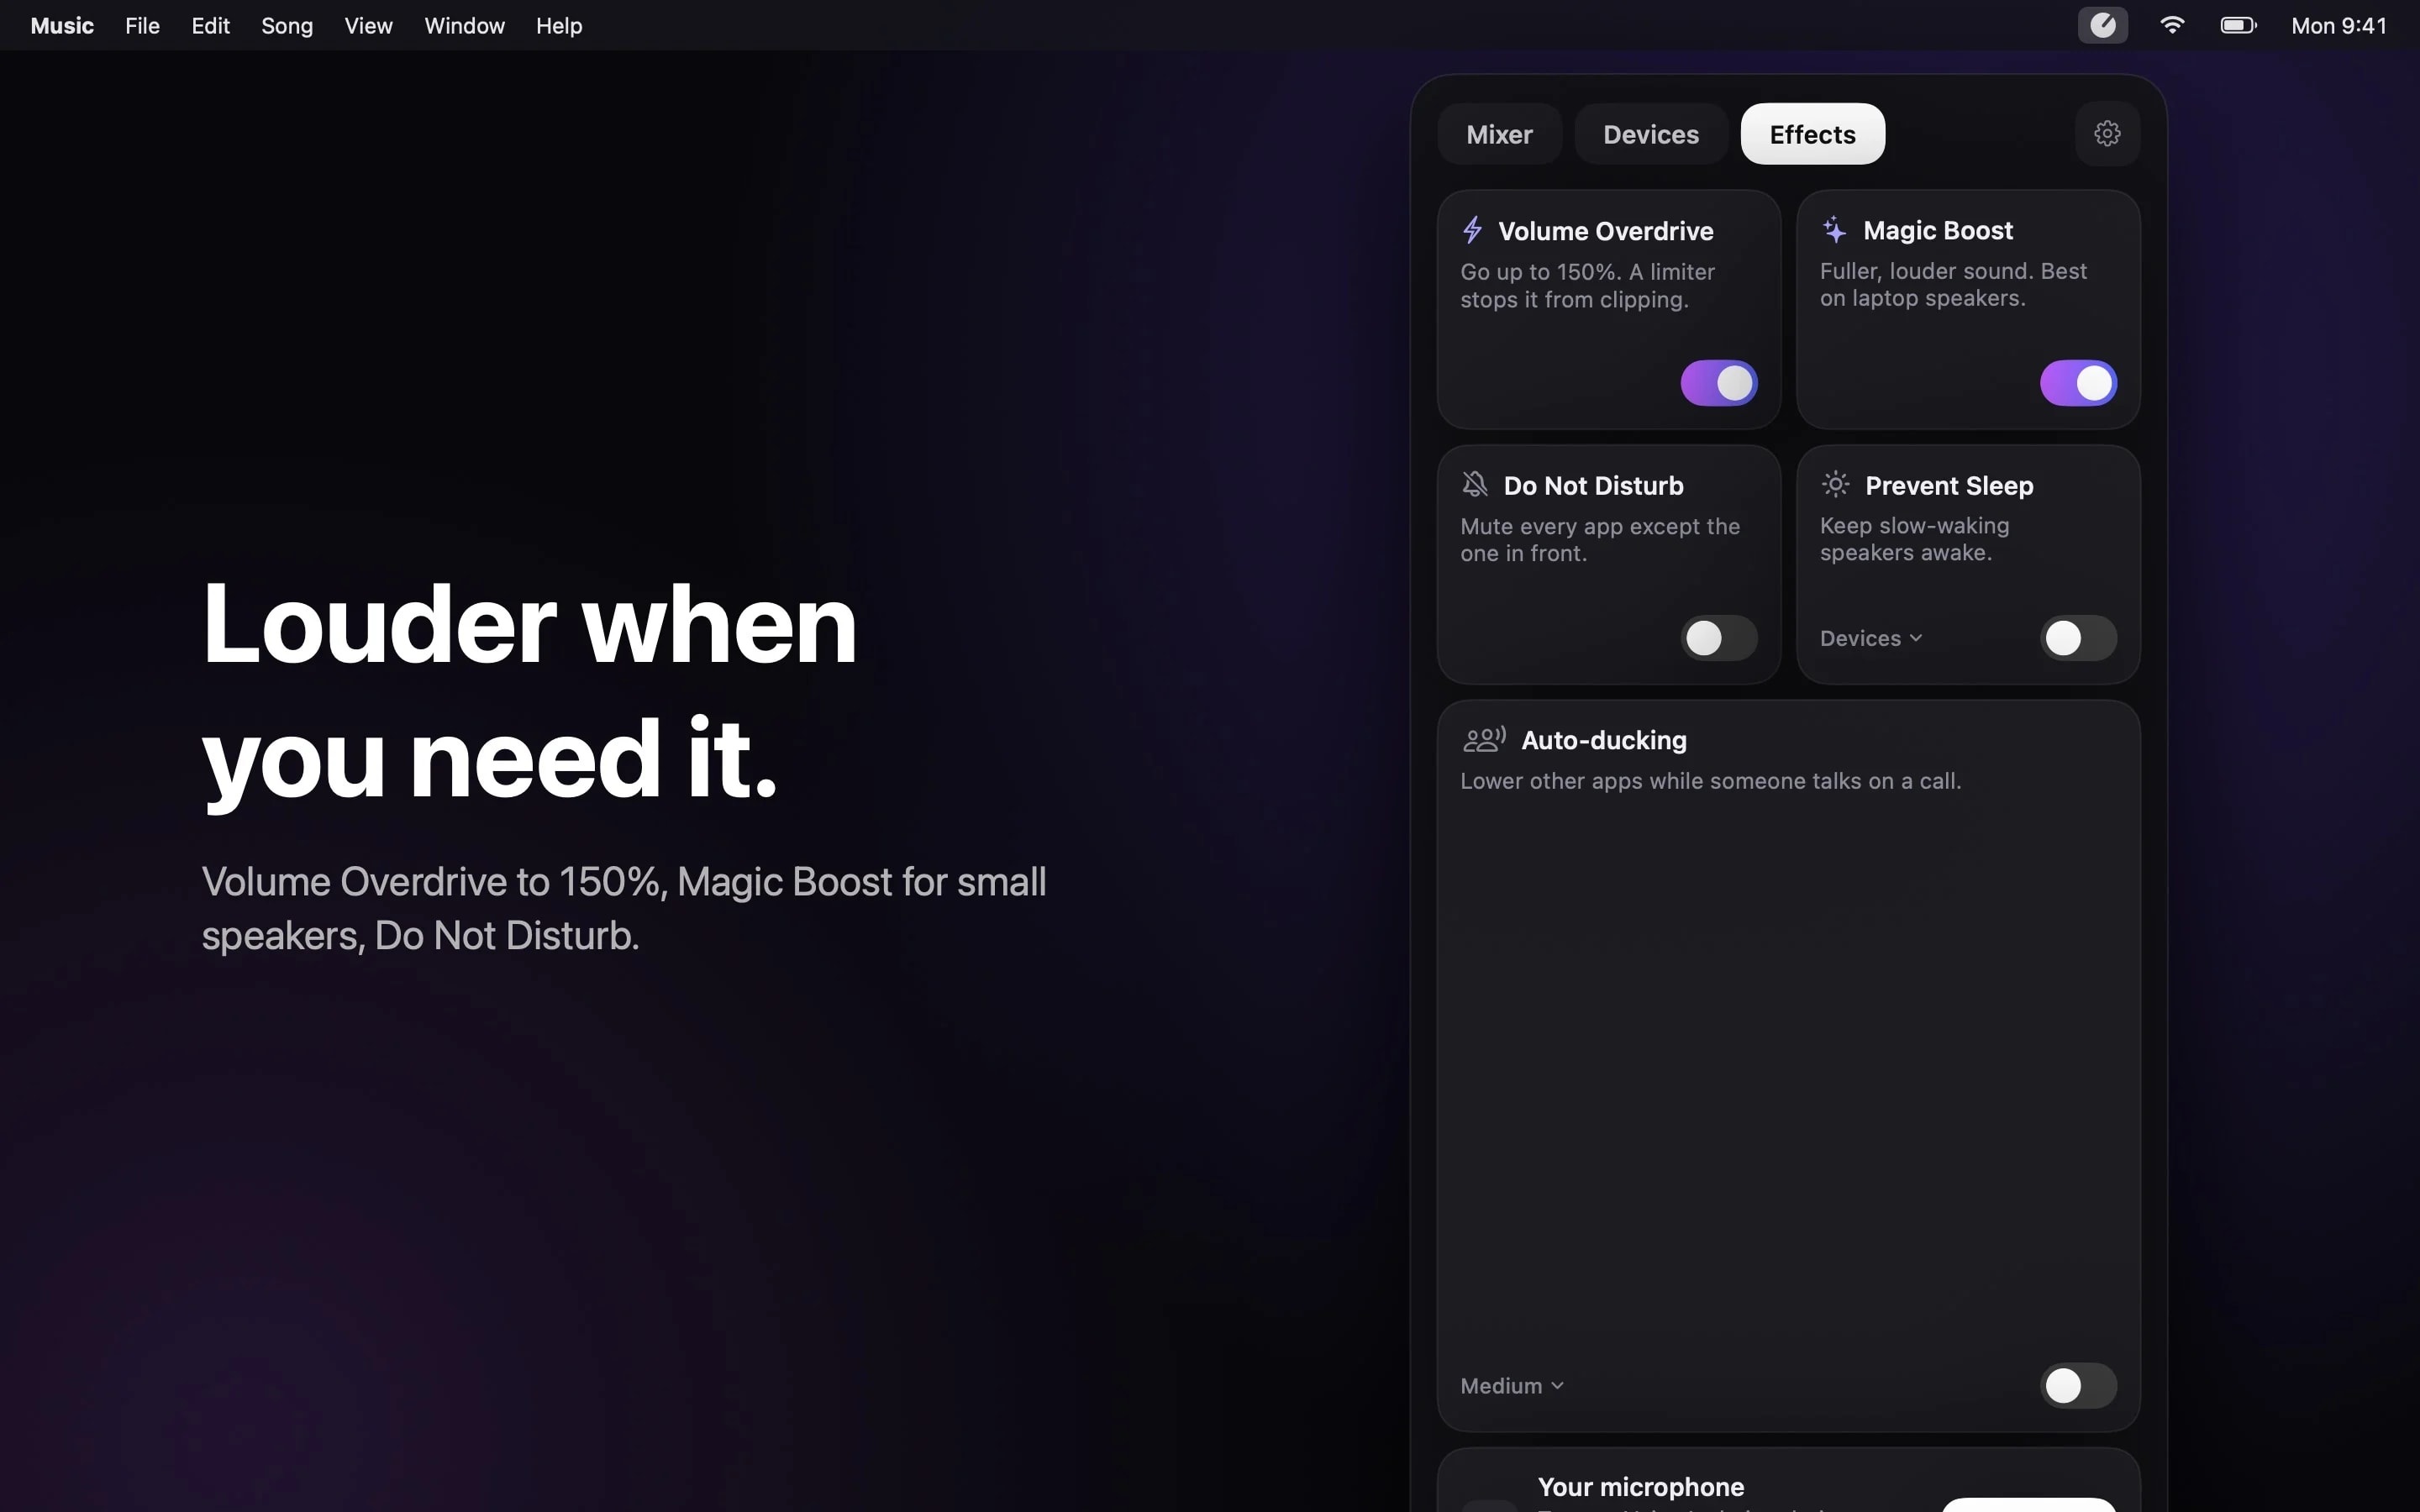Click the Do Not Disturb bell icon
This screenshot has height=1512, width=2420.
(x=1474, y=484)
